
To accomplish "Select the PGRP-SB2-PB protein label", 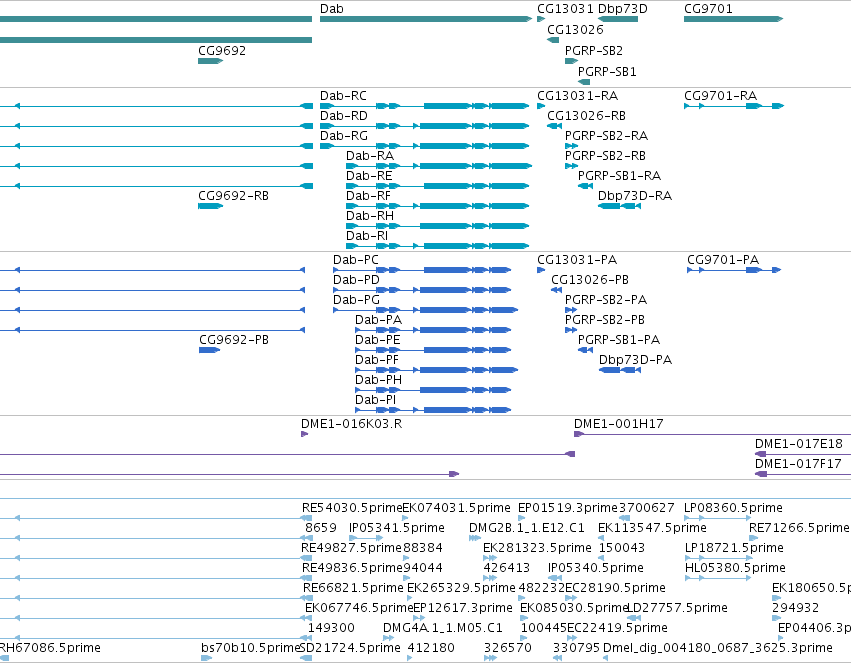I will tap(605, 320).
